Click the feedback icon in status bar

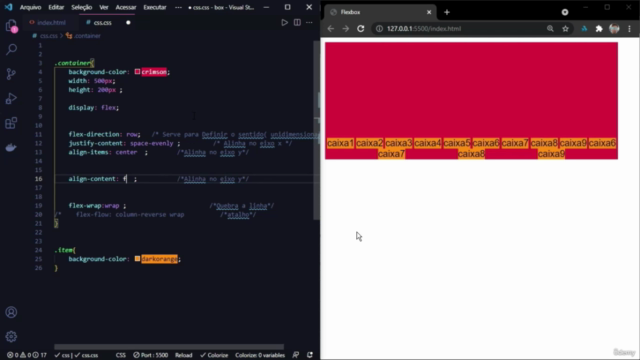tap(296, 355)
